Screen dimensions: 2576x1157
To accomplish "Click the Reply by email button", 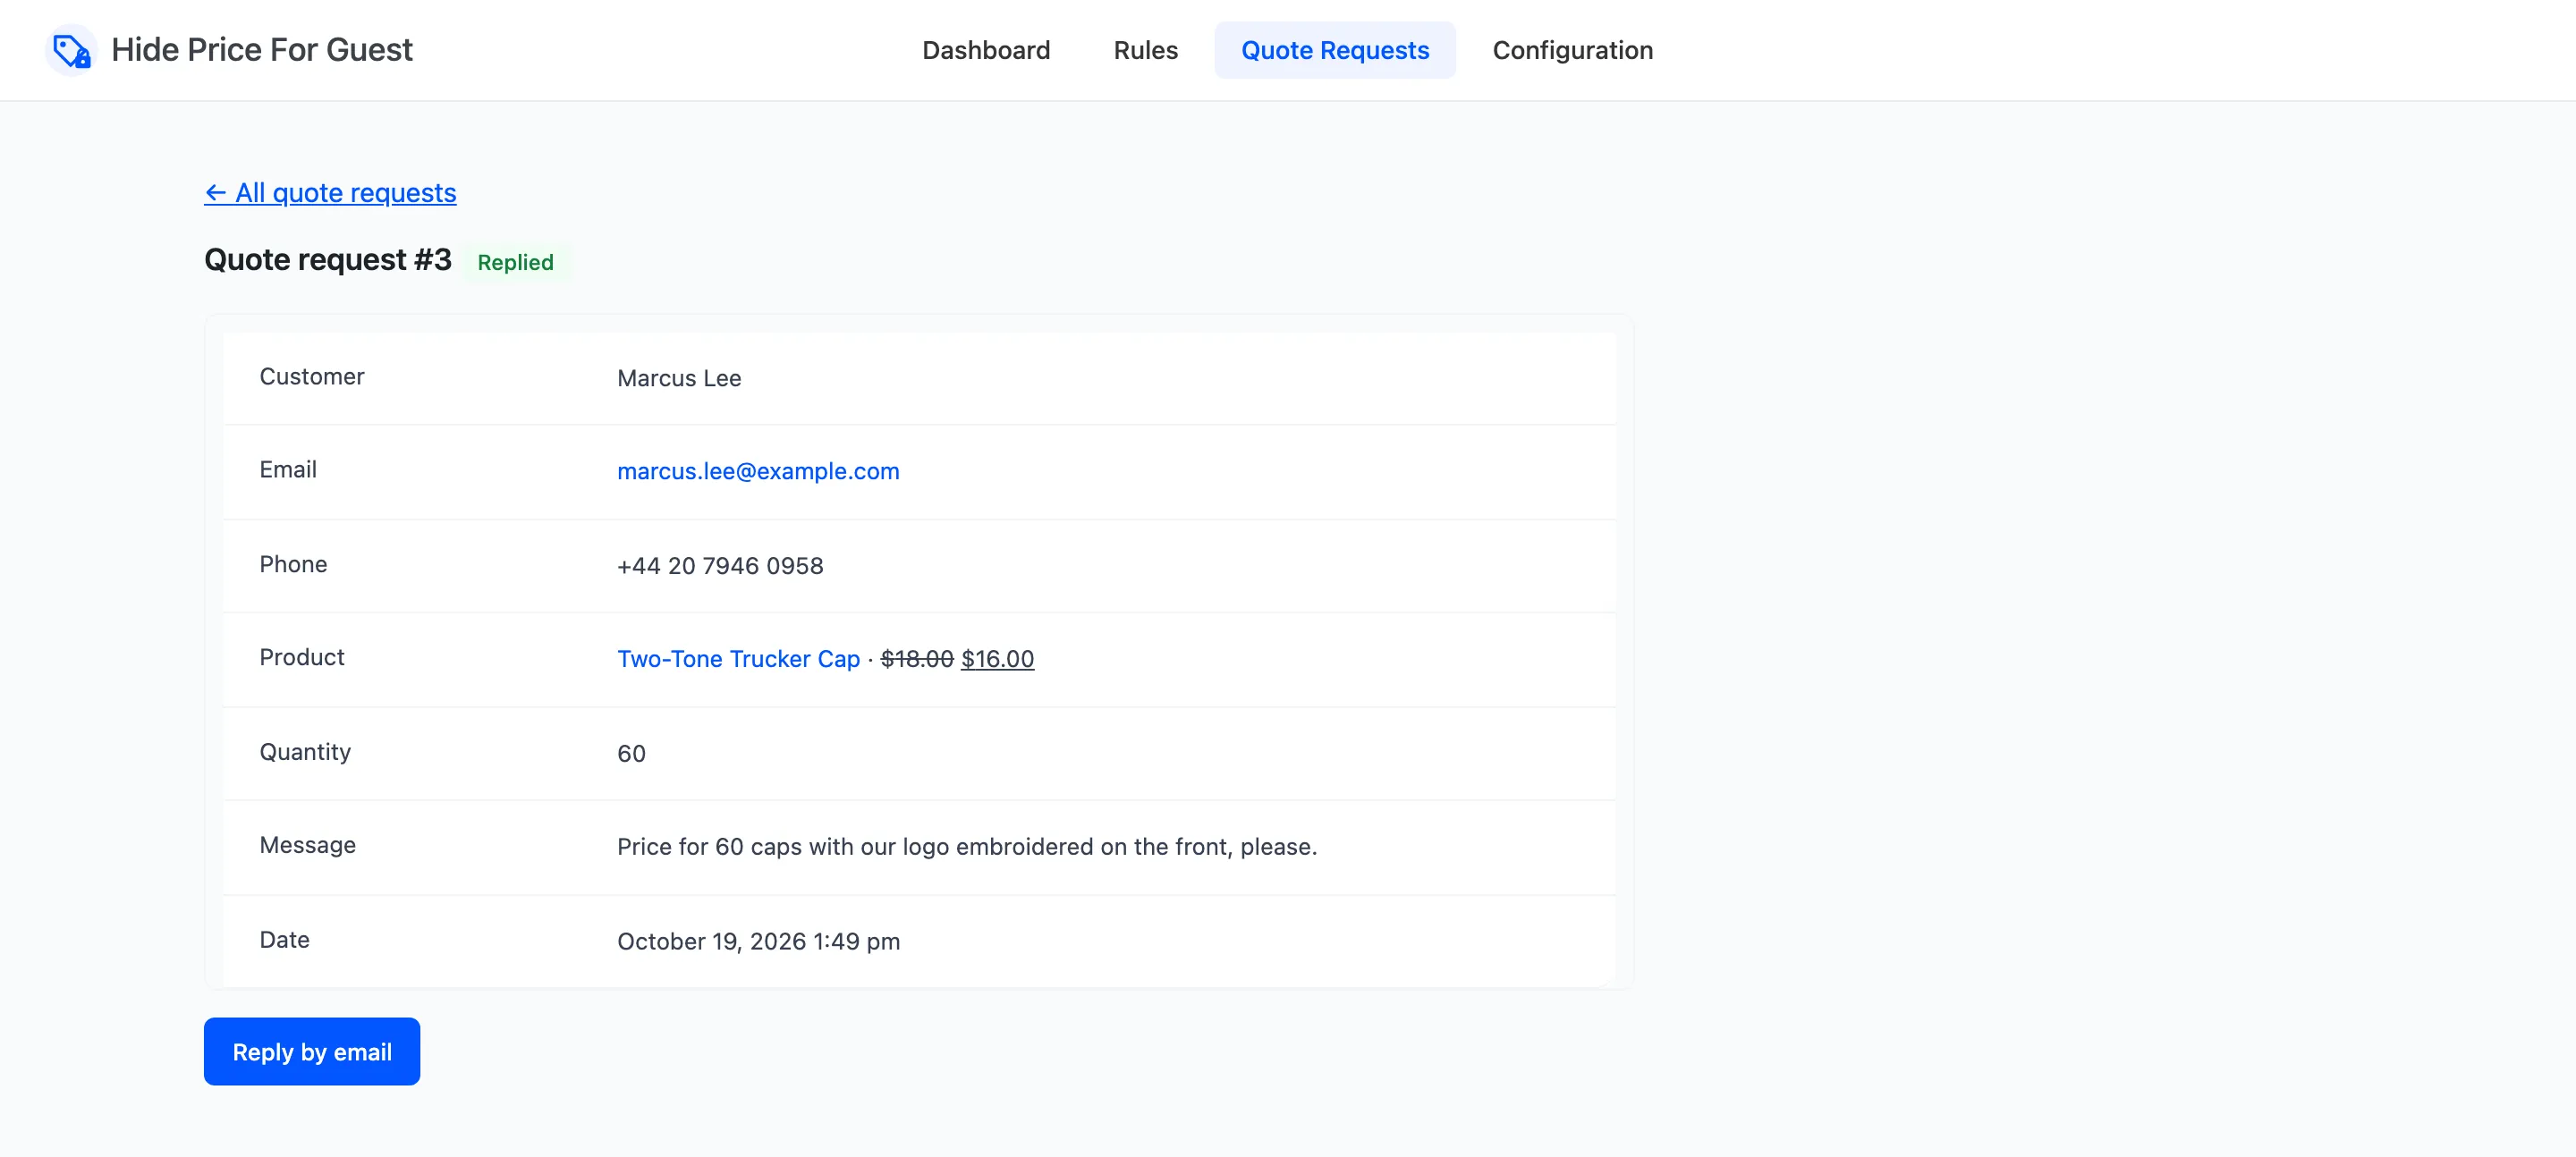I will coord(312,1051).
